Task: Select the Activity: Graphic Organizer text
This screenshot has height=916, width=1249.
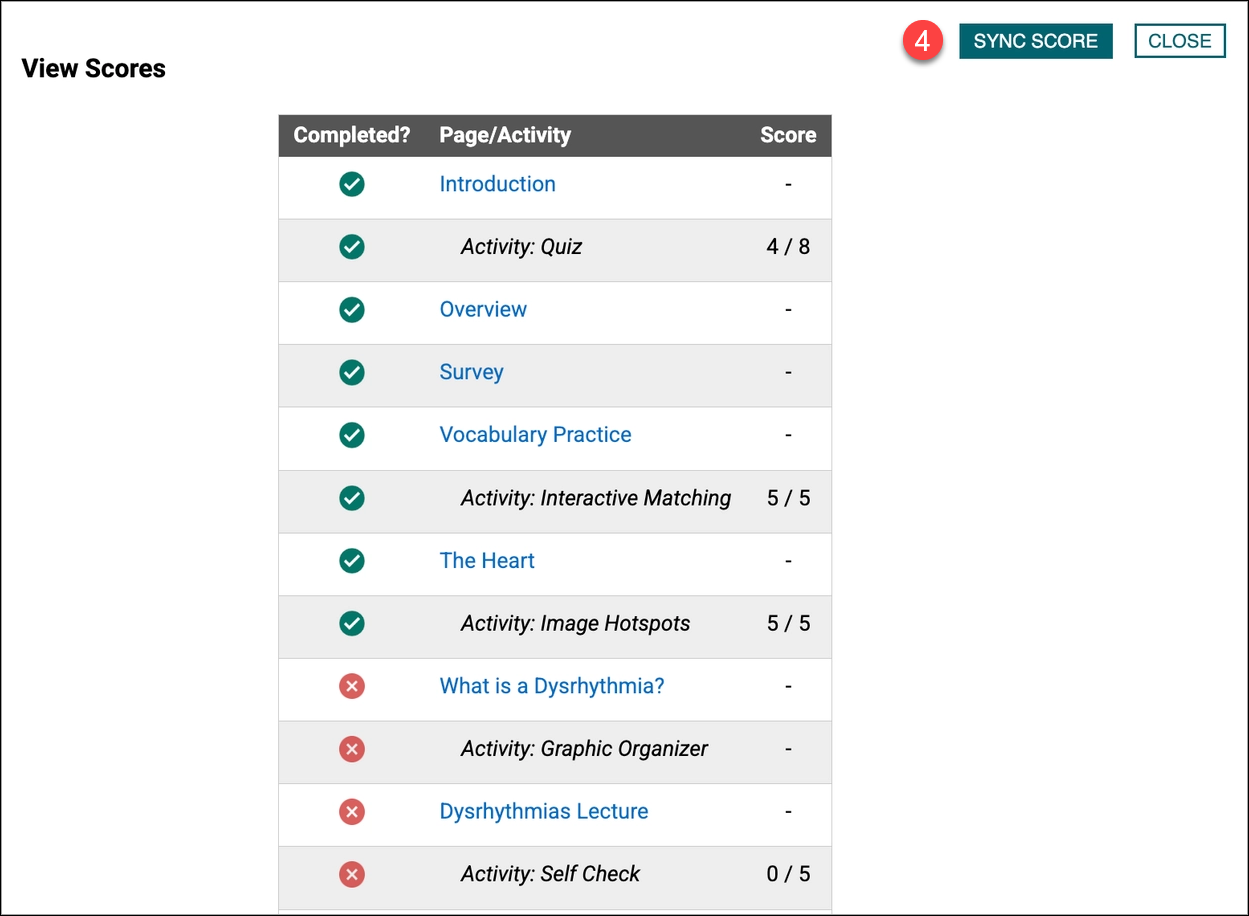Action: click(584, 749)
